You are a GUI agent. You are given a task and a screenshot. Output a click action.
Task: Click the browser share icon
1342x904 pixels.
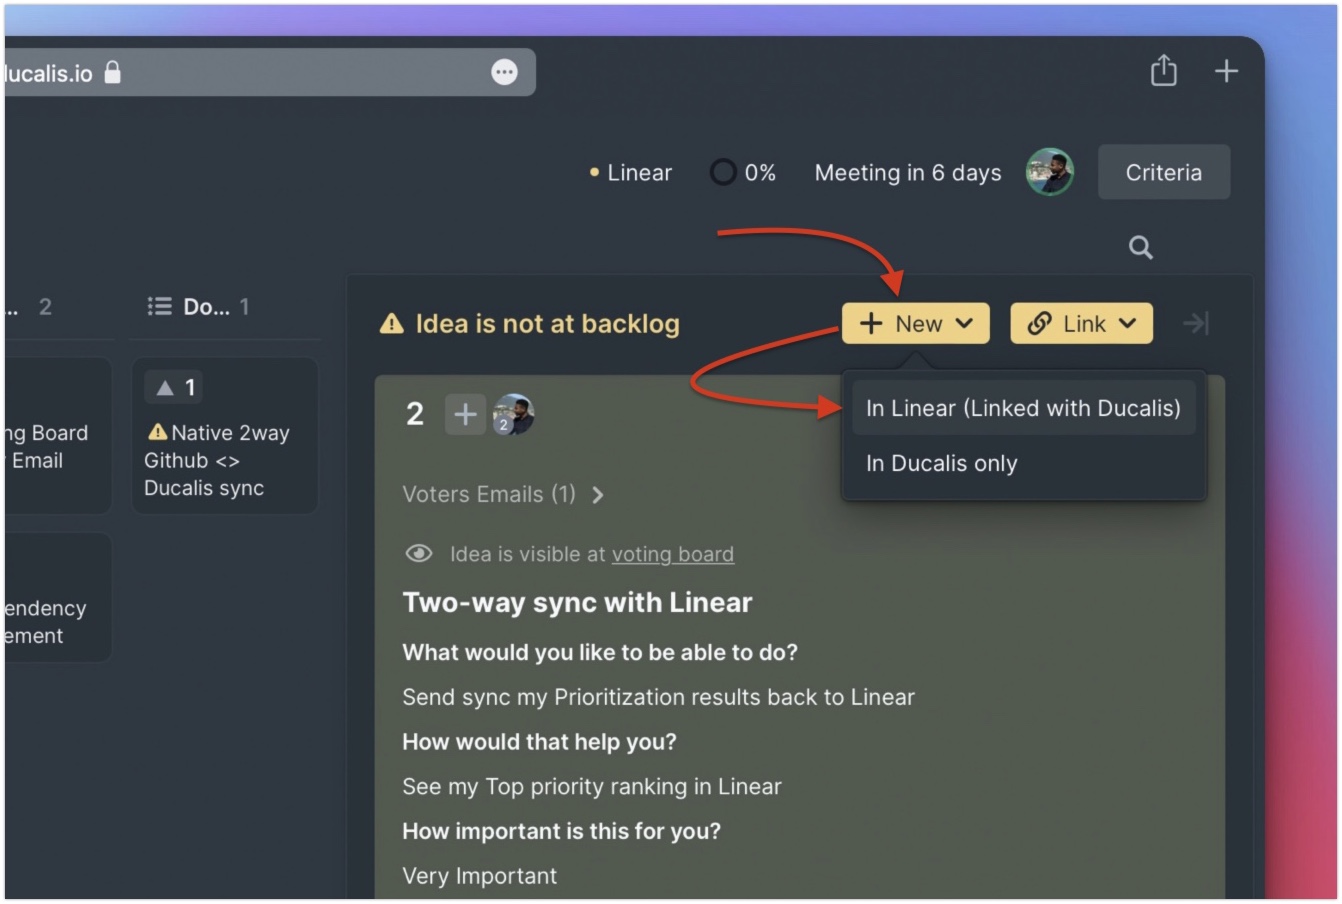[x=1163, y=71]
